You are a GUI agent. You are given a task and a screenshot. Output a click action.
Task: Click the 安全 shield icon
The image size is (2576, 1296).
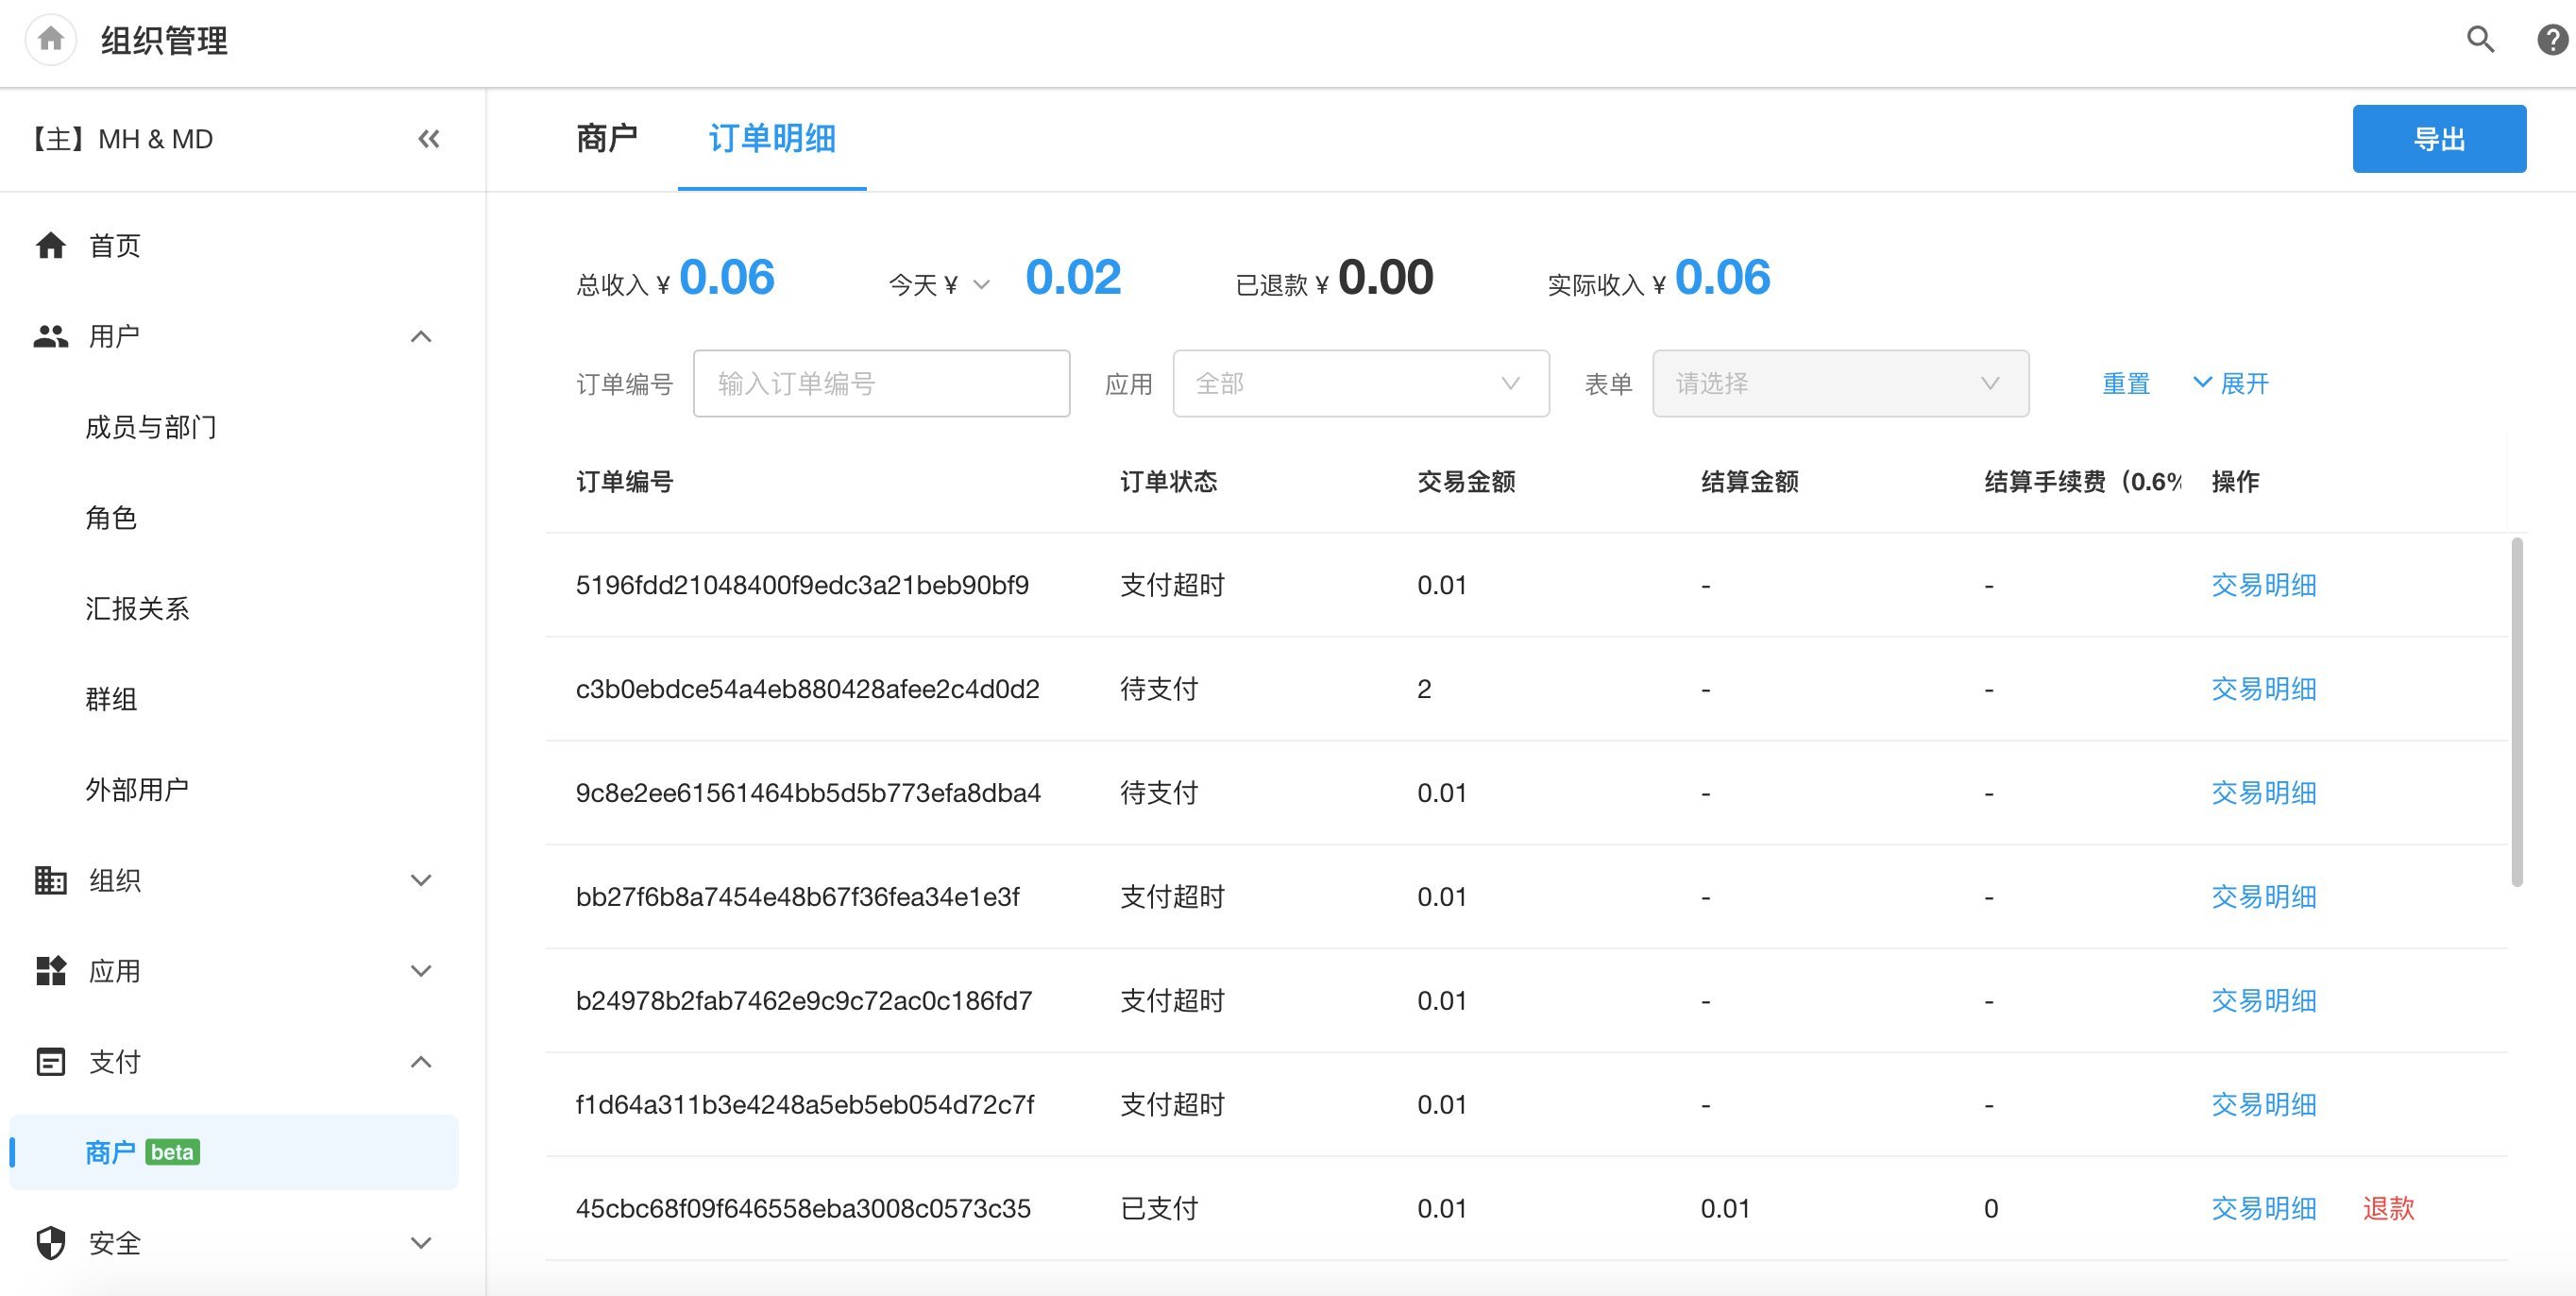(x=51, y=1243)
